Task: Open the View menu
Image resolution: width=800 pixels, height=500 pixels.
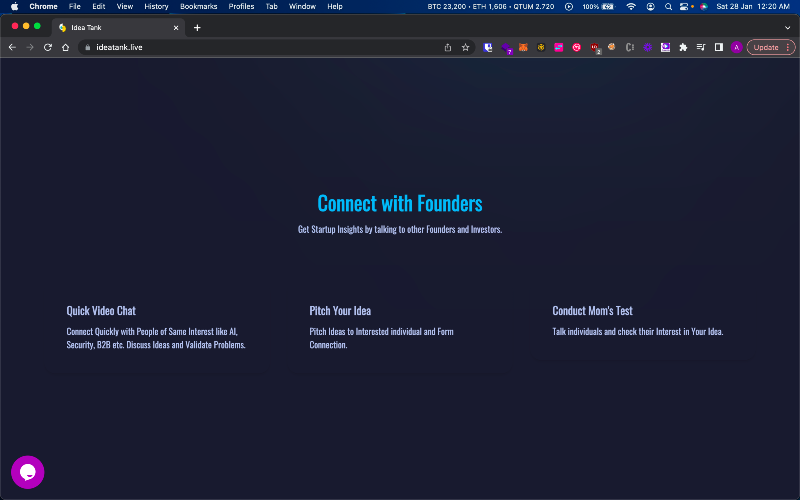Action: 124,7
